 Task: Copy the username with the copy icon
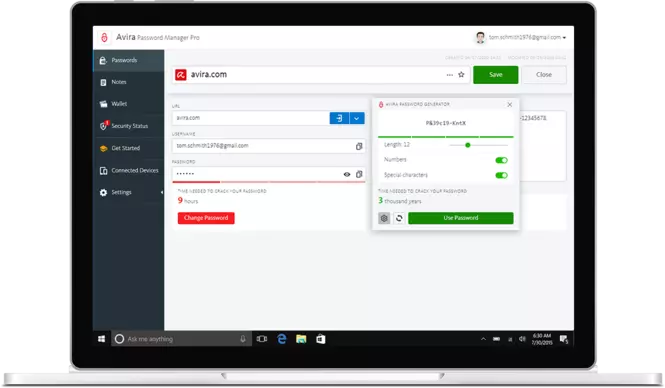[359, 146]
